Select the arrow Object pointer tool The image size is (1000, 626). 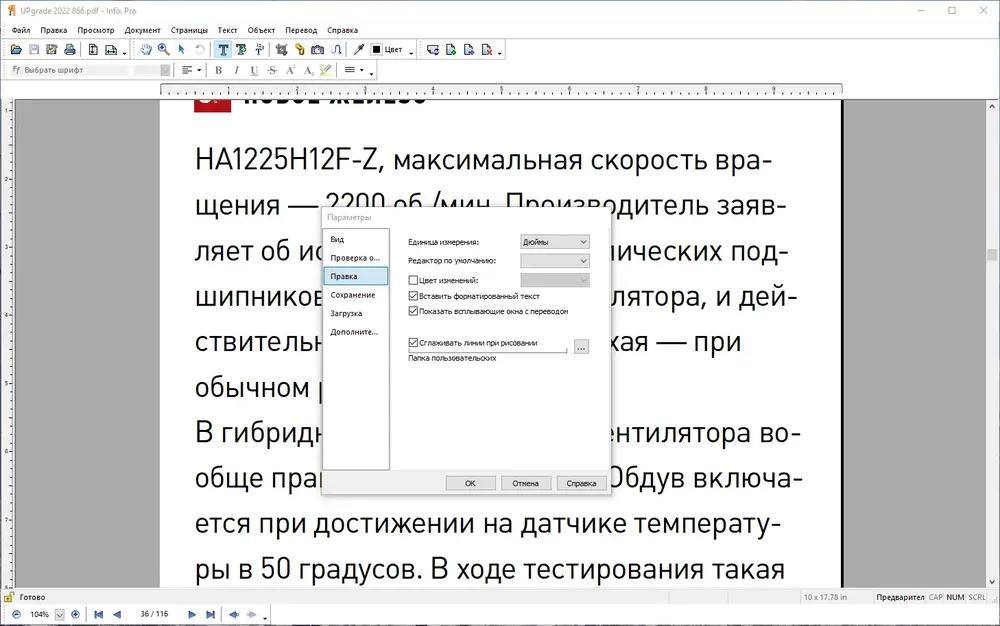pyautogui.click(x=182, y=50)
